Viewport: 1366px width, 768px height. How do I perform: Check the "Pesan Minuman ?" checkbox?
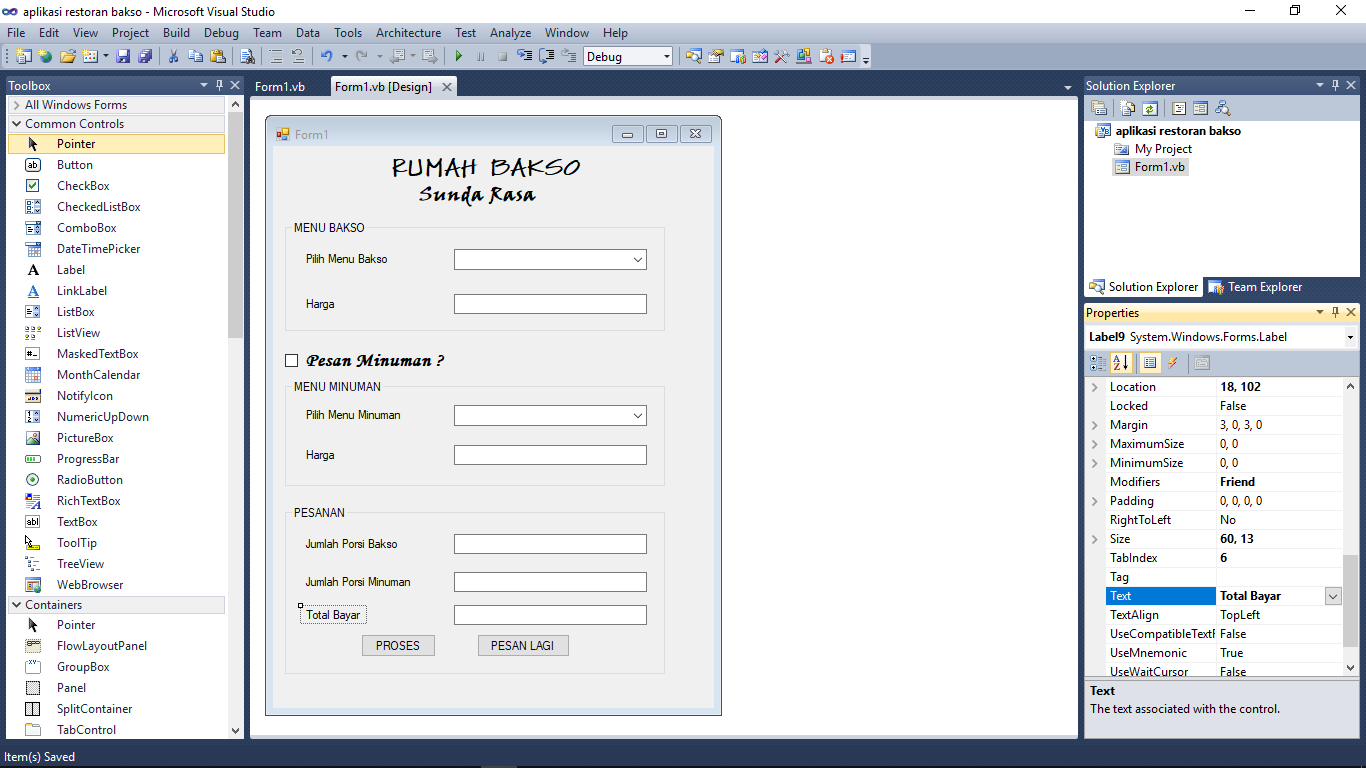tap(291, 360)
